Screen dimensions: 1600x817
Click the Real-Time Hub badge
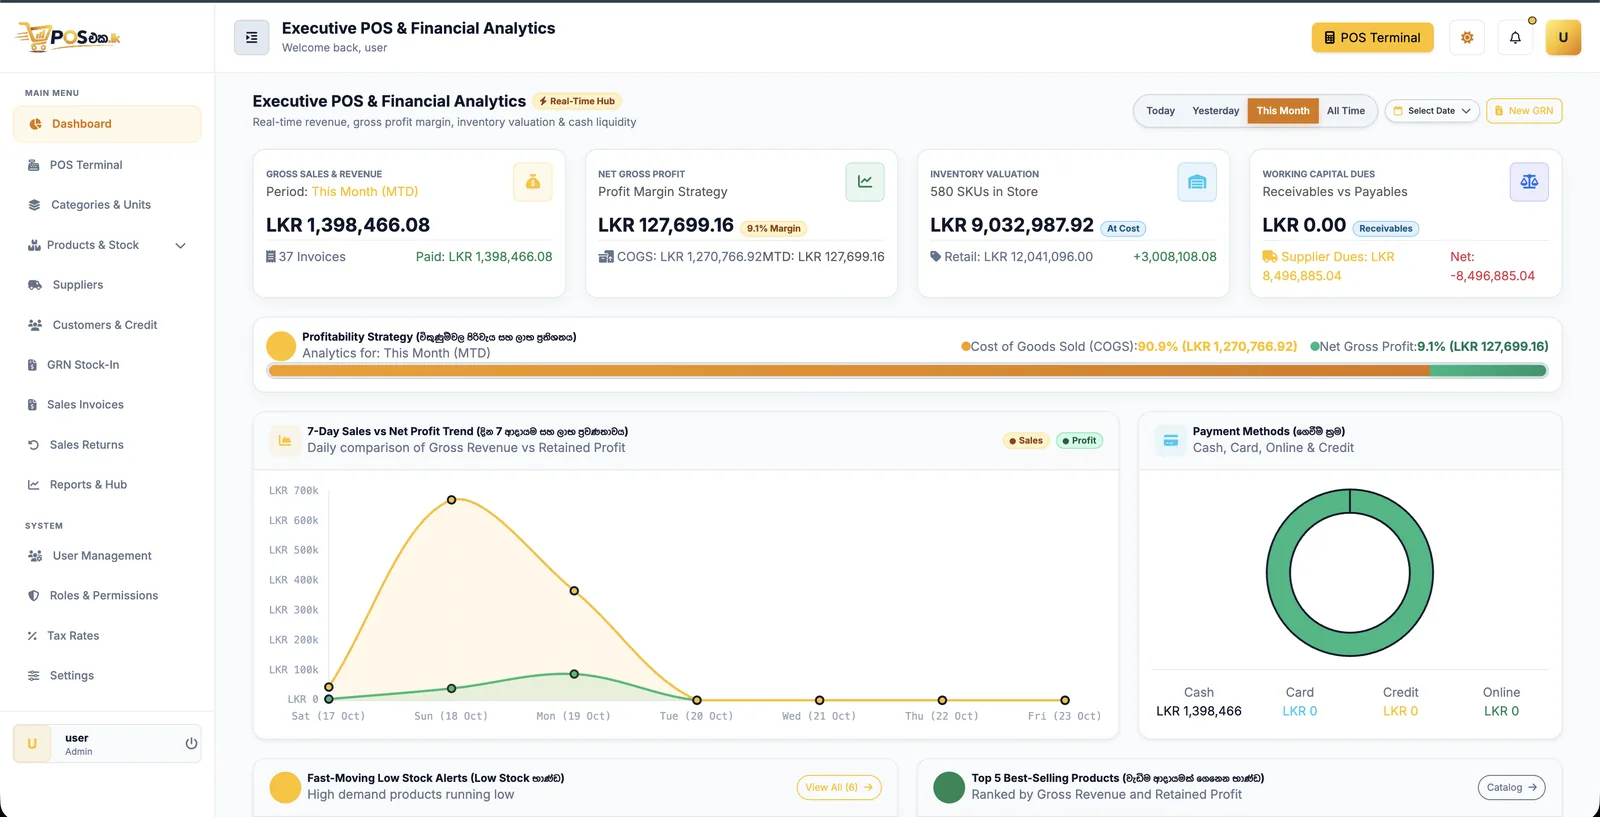click(x=577, y=101)
